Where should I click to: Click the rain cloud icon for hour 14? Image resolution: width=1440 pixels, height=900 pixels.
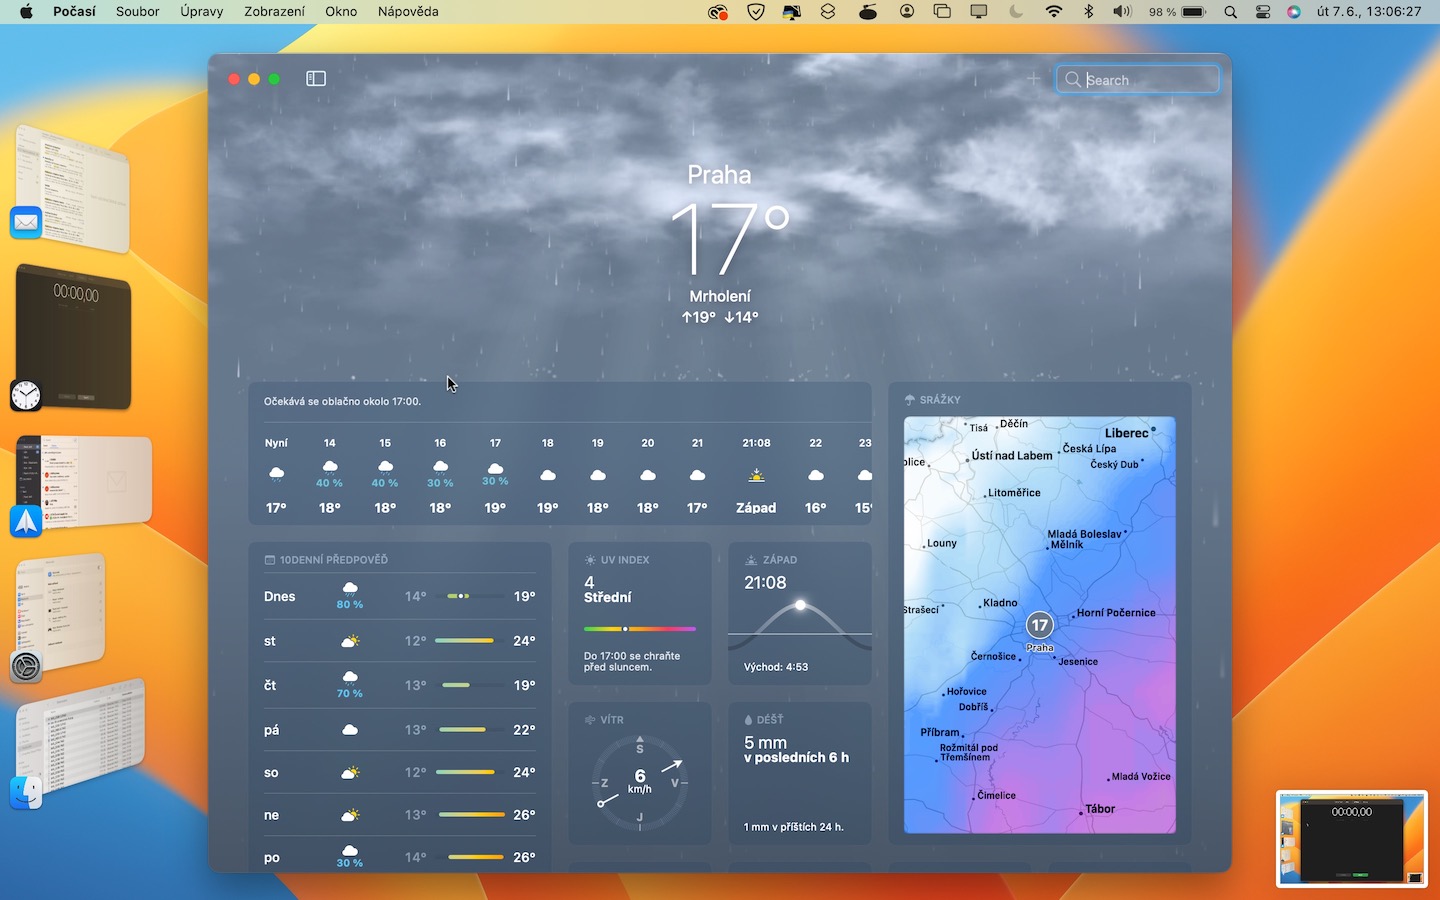330,467
